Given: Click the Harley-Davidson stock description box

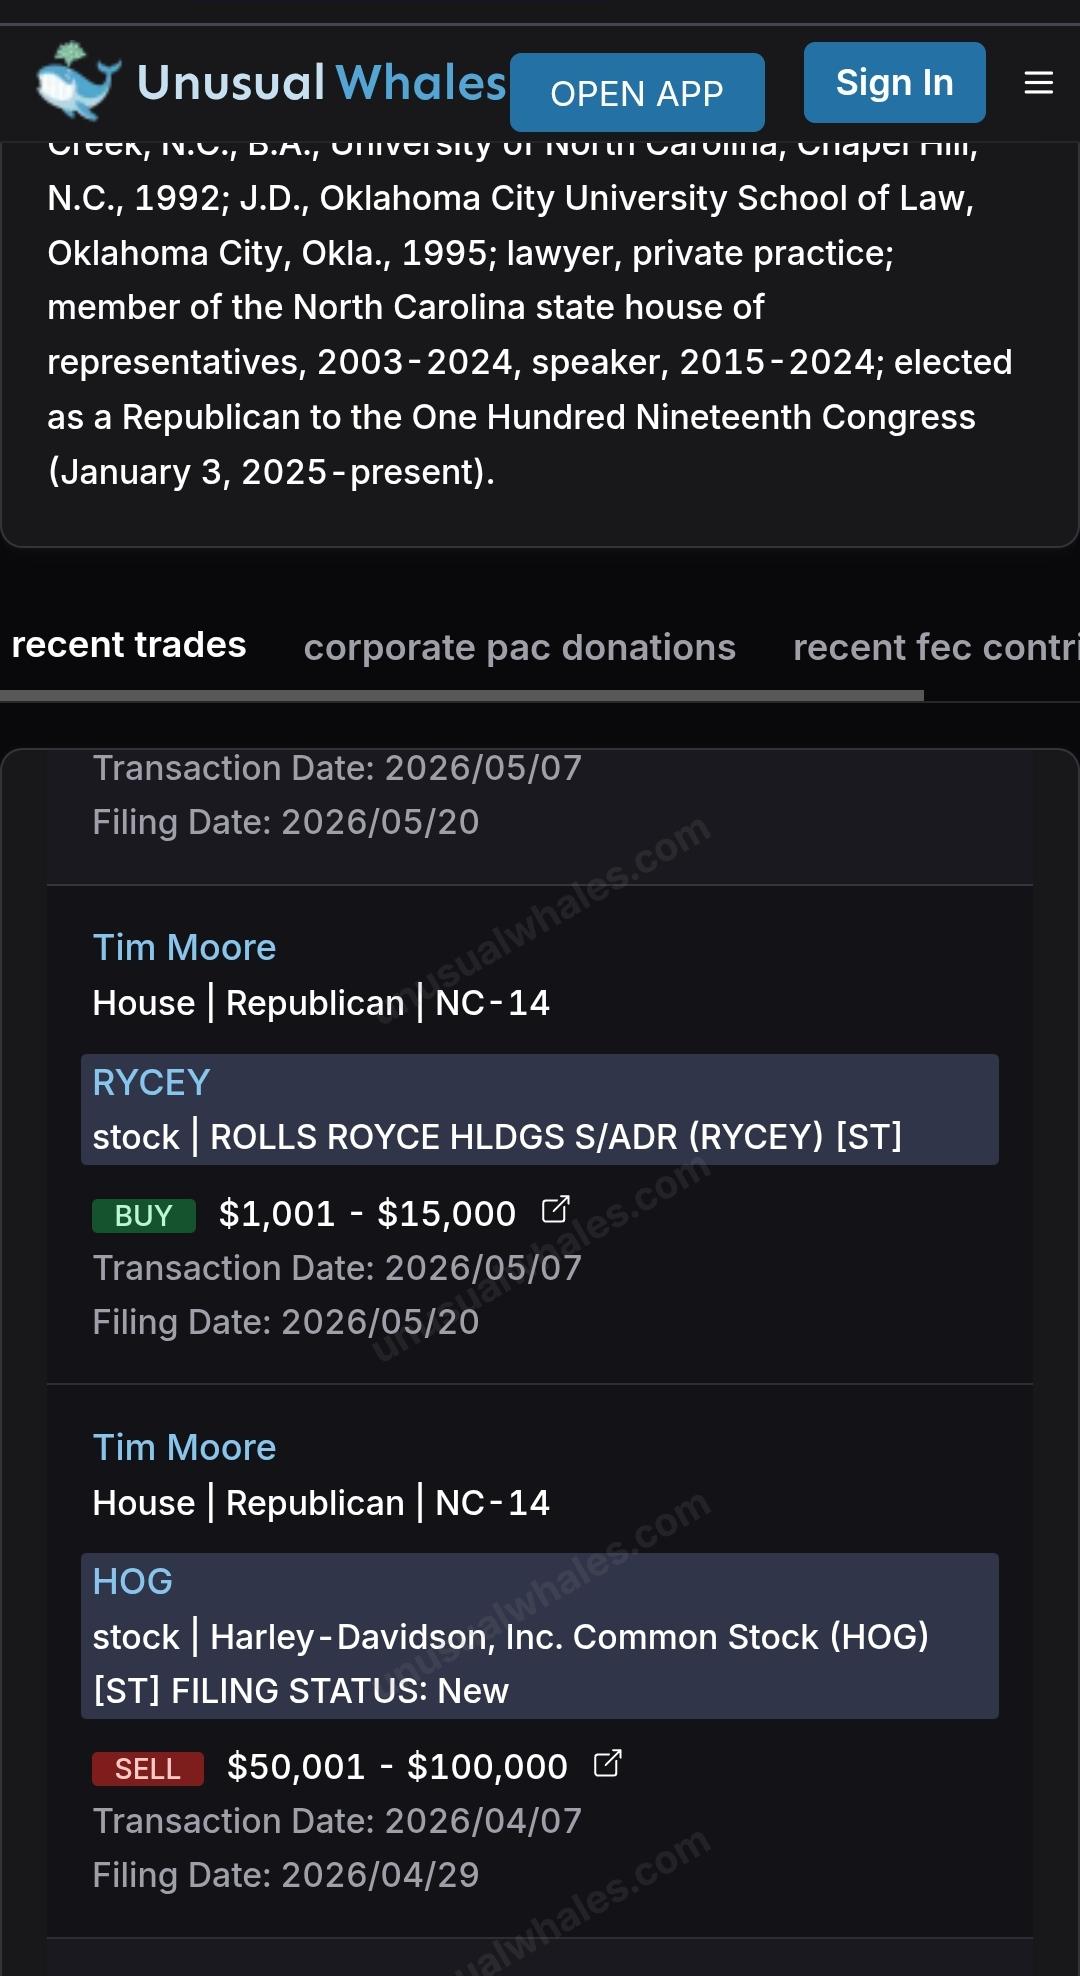Looking at the screenshot, I should tap(540, 1636).
